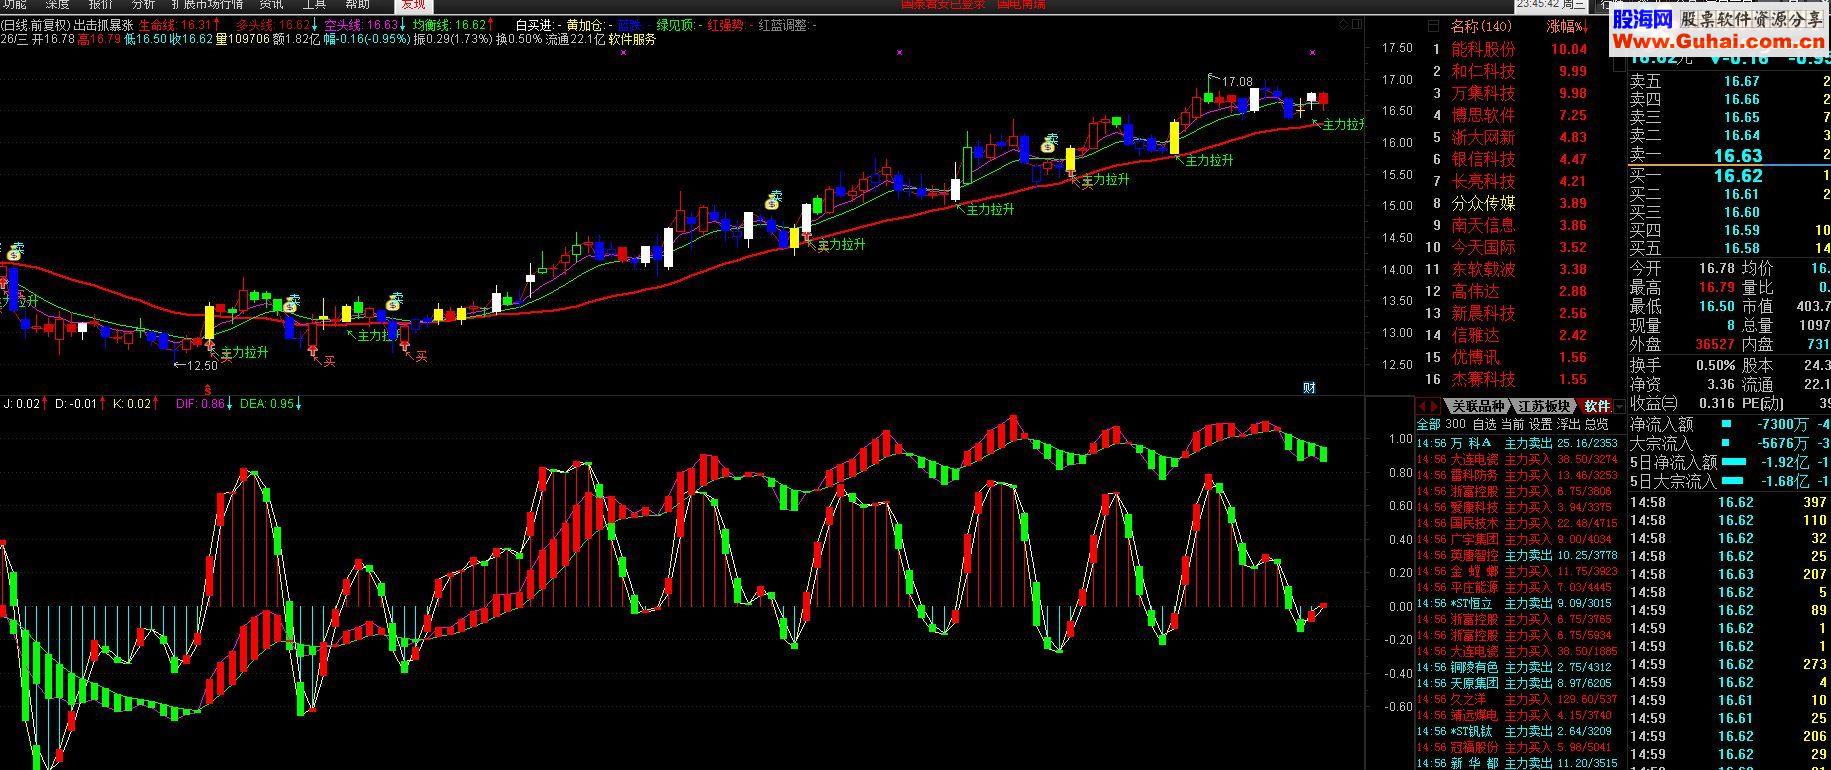1831x770 pixels.
Task: Click the 买五 price 16.58
Action: (1741, 248)
